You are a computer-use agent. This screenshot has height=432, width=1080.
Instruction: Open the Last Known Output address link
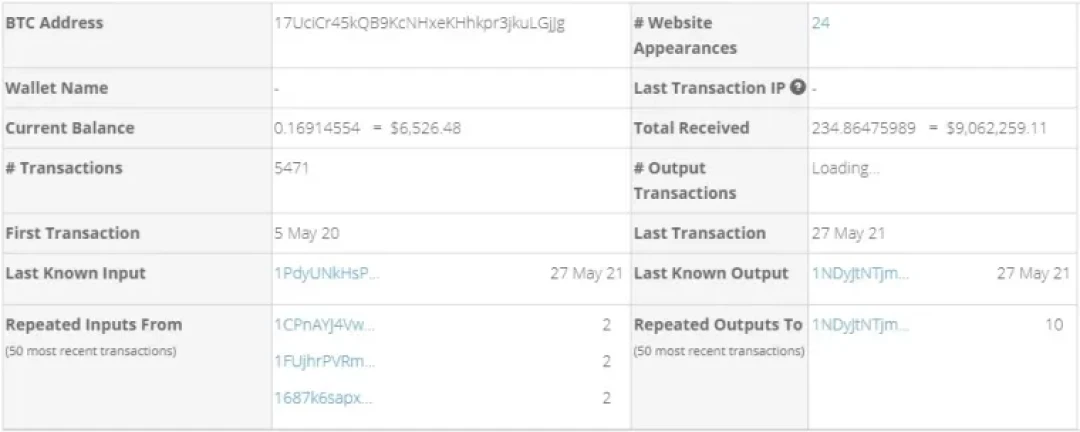[x=860, y=274]
